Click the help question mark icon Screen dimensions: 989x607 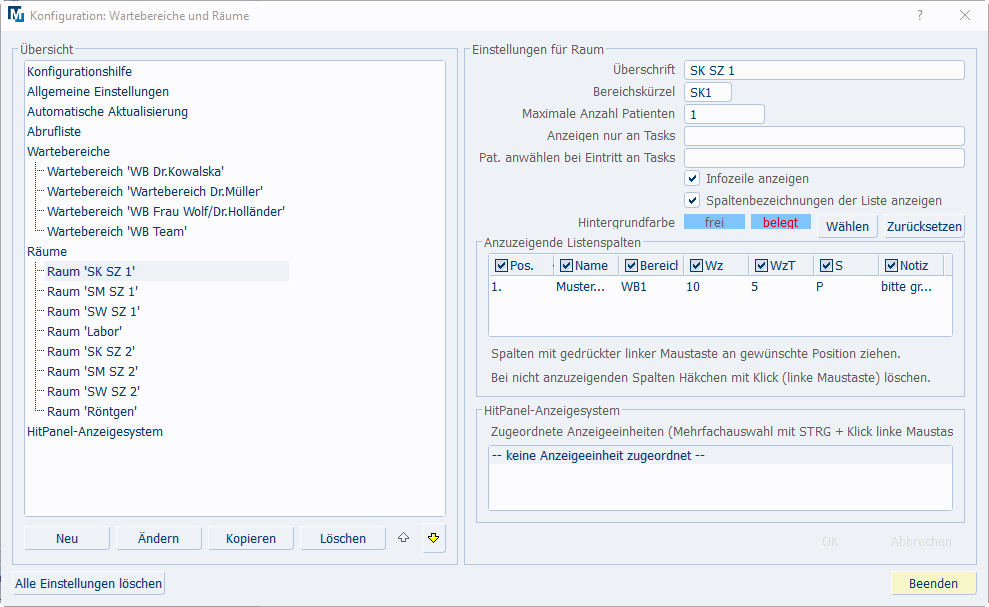click(x=919, y=15)
